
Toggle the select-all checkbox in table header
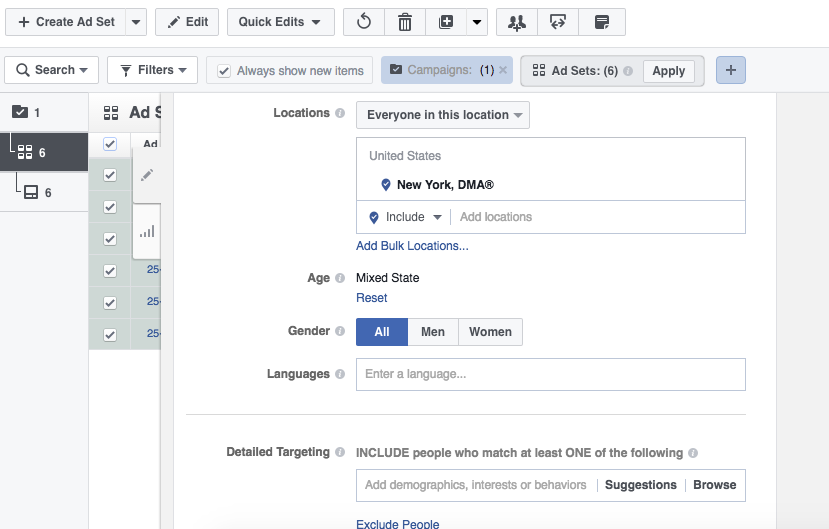(x=110, y=144)
